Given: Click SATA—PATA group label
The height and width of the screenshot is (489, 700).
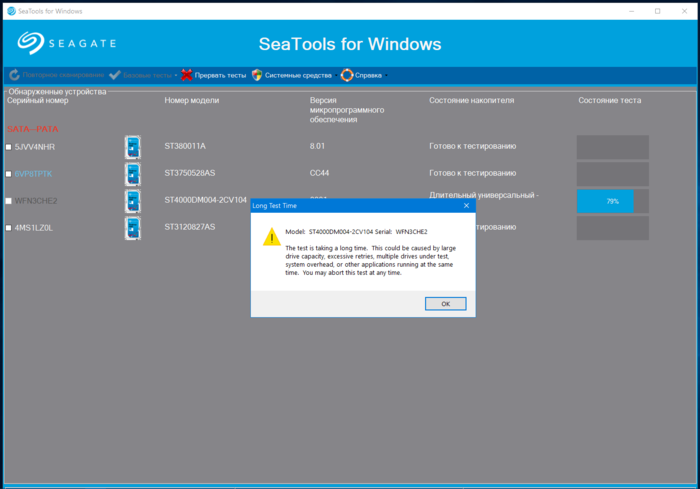Looking at the screenshot, I should (x=33, y=129).
